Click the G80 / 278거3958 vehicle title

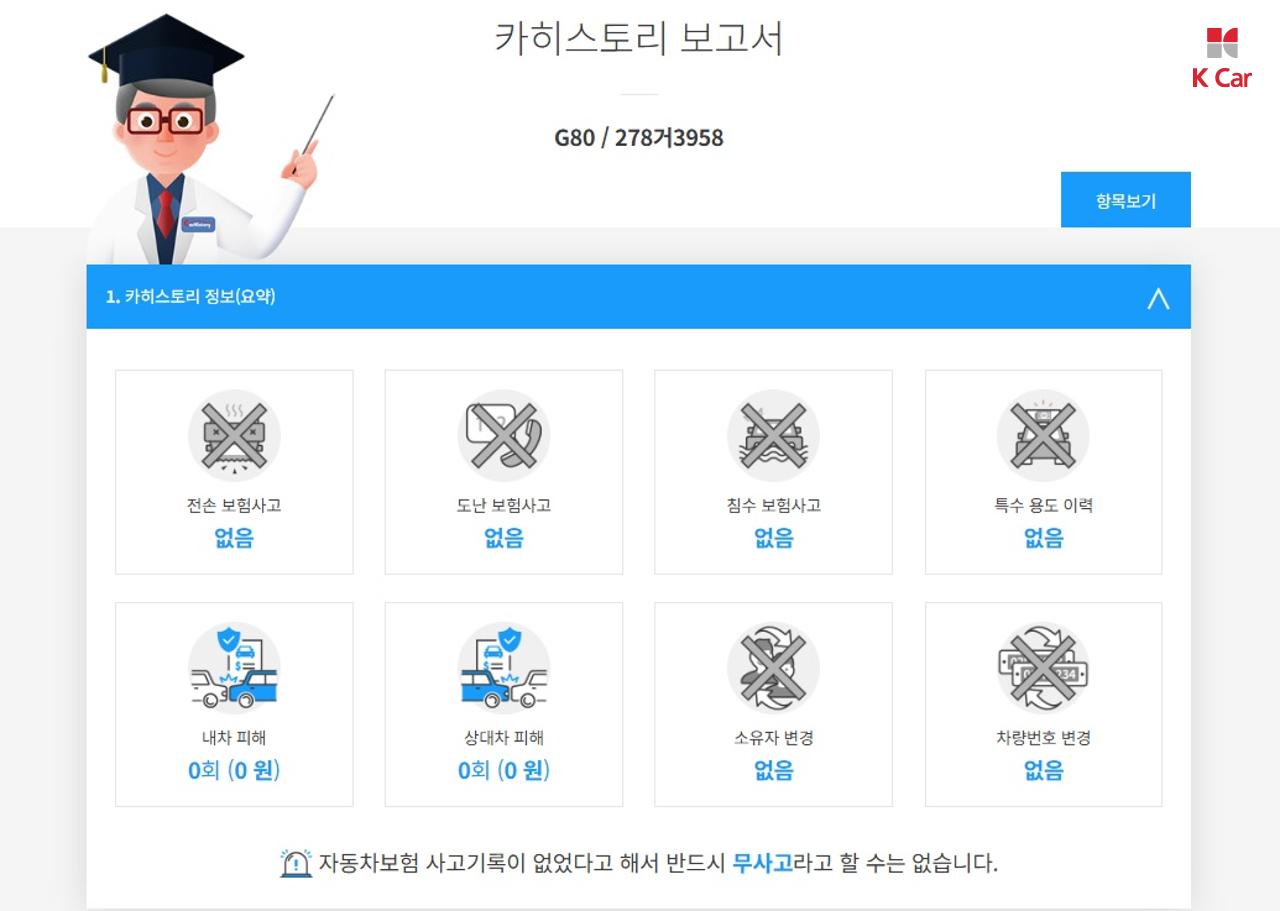click(x=639, y=138)
